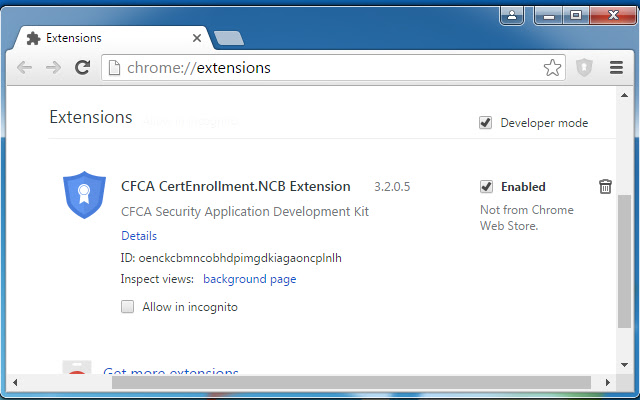
Task: Uncheck the Enabled checkbox for CFCA extension
Action: 486,187
